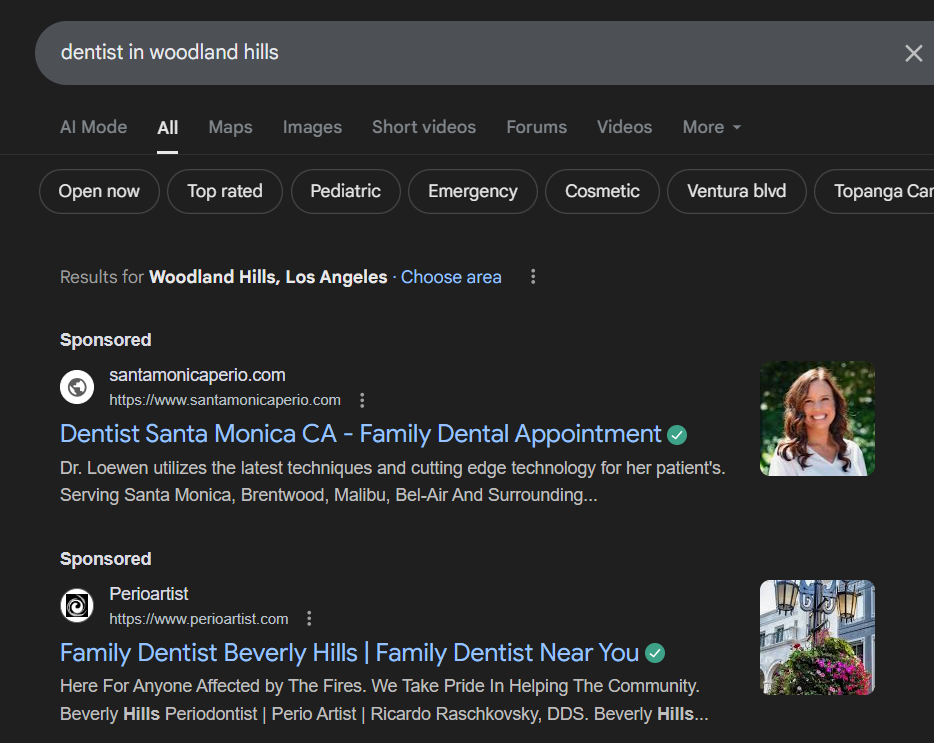Enable the Pediatric filter chip
The height and width of the screenshot is (743, 934).
tap(345, 192)
